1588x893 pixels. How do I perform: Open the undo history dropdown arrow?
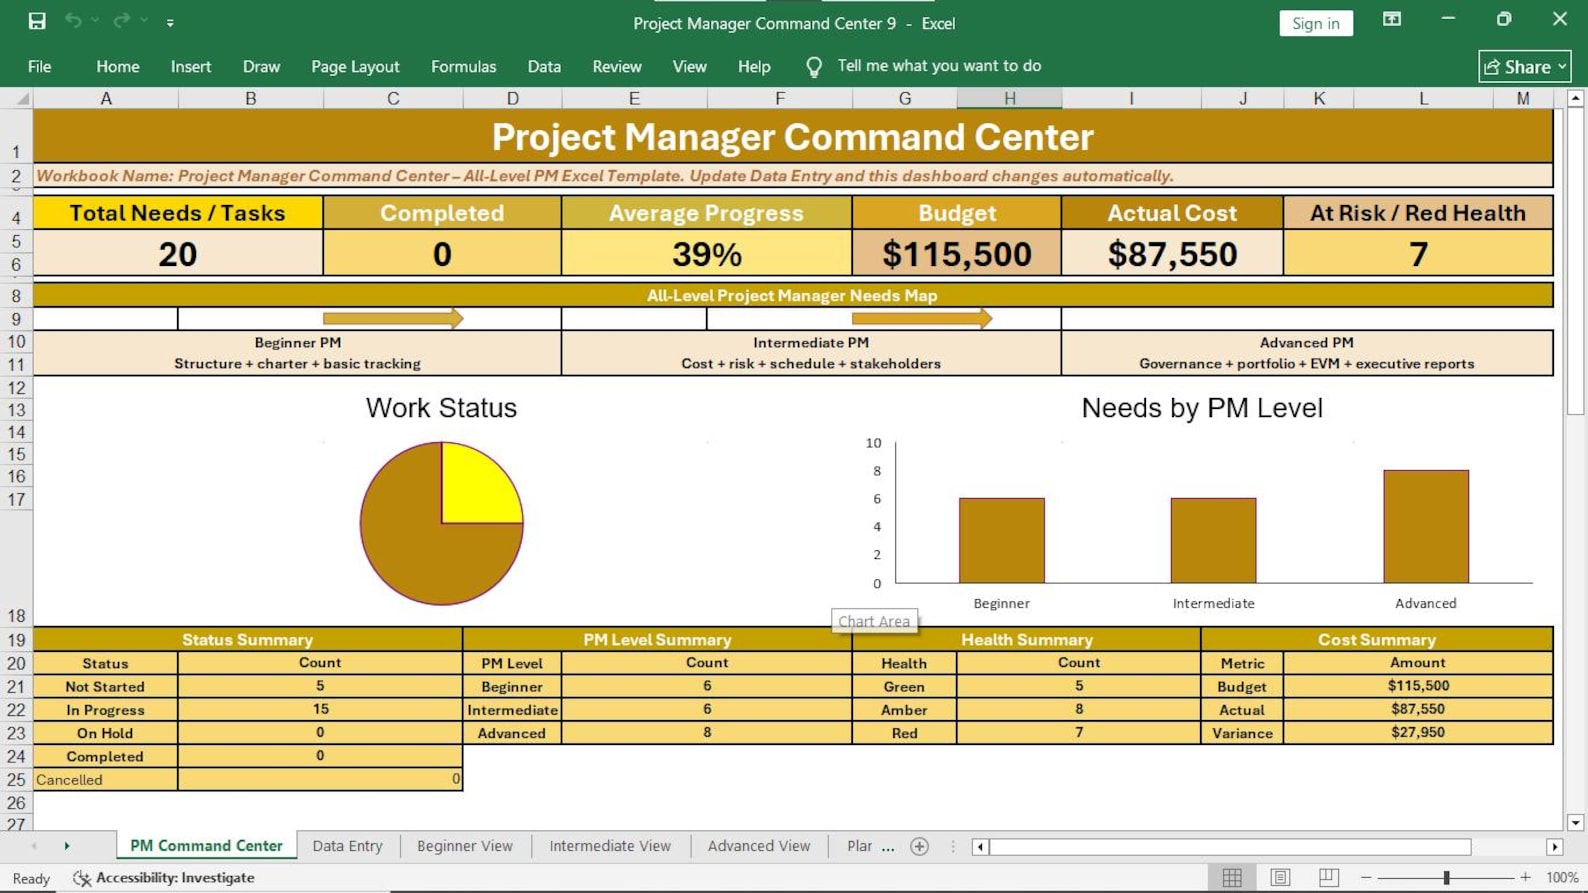click(x=95, y=21)
